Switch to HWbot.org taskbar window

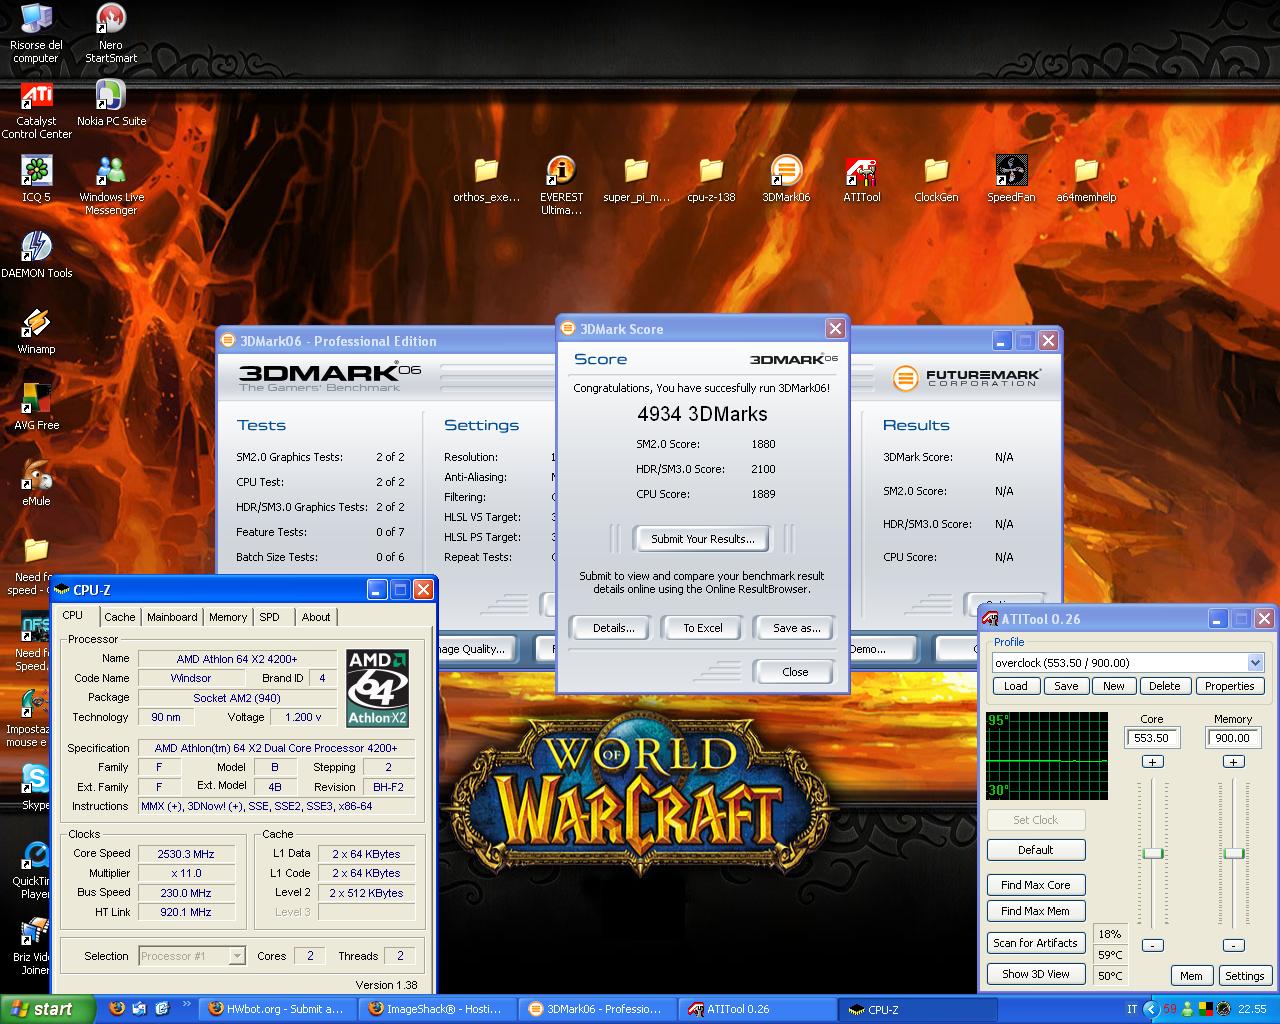point(277,1009)
